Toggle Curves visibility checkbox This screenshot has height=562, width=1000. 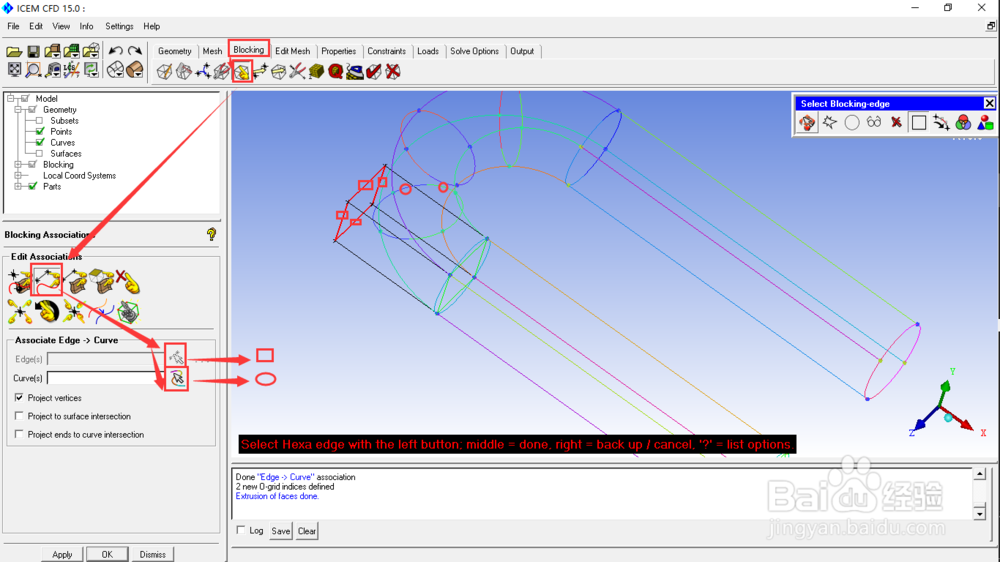[40, 142]
